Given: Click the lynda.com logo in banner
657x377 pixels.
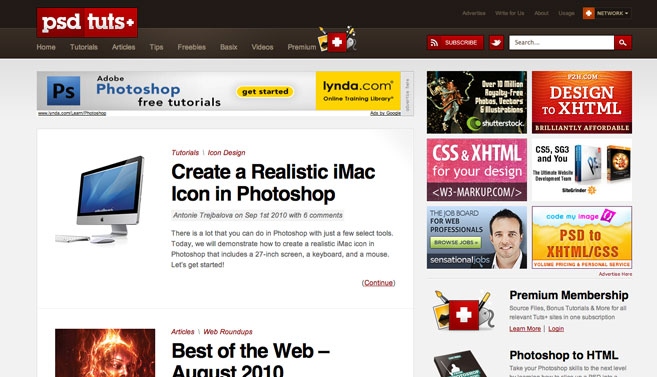Looking at the screenshot, I should pos(358,91).
